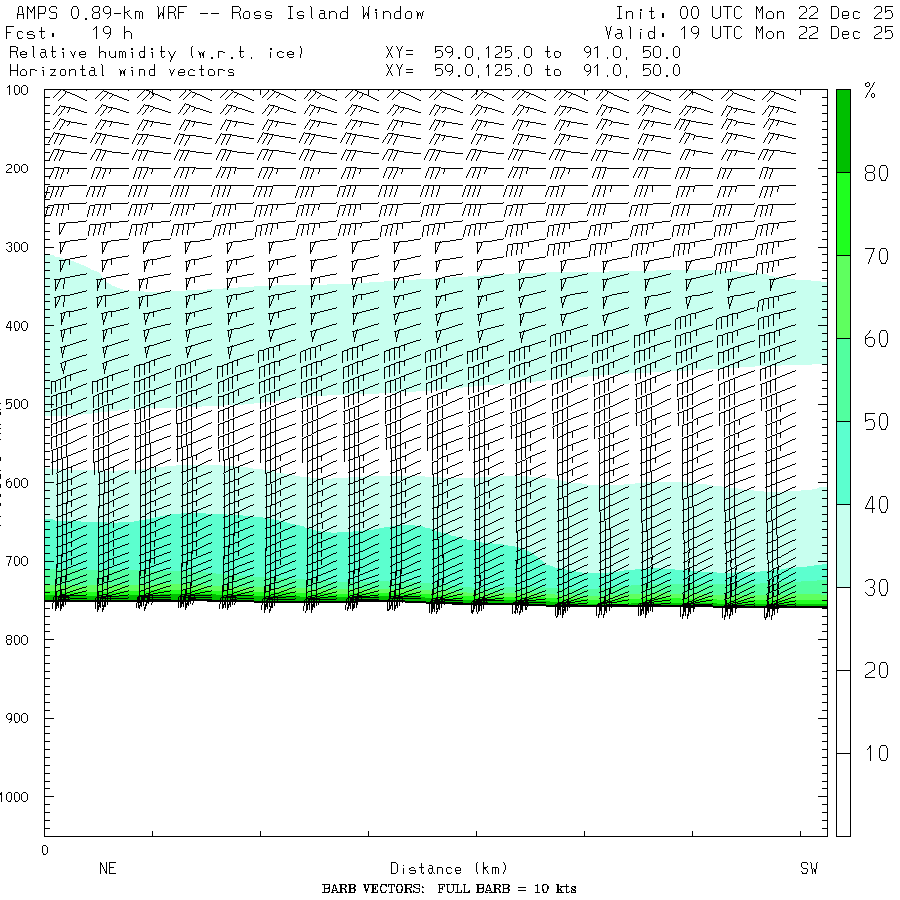Click the colorbar label 40
This screenshot has height=900, width=900.
pos(876,505)
